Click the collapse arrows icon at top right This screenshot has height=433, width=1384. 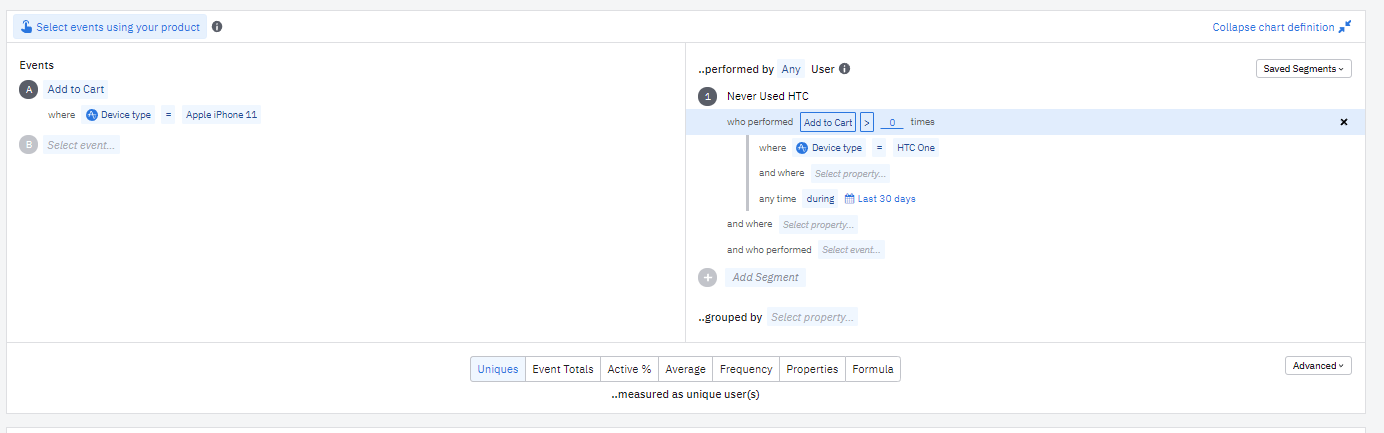1345,27
